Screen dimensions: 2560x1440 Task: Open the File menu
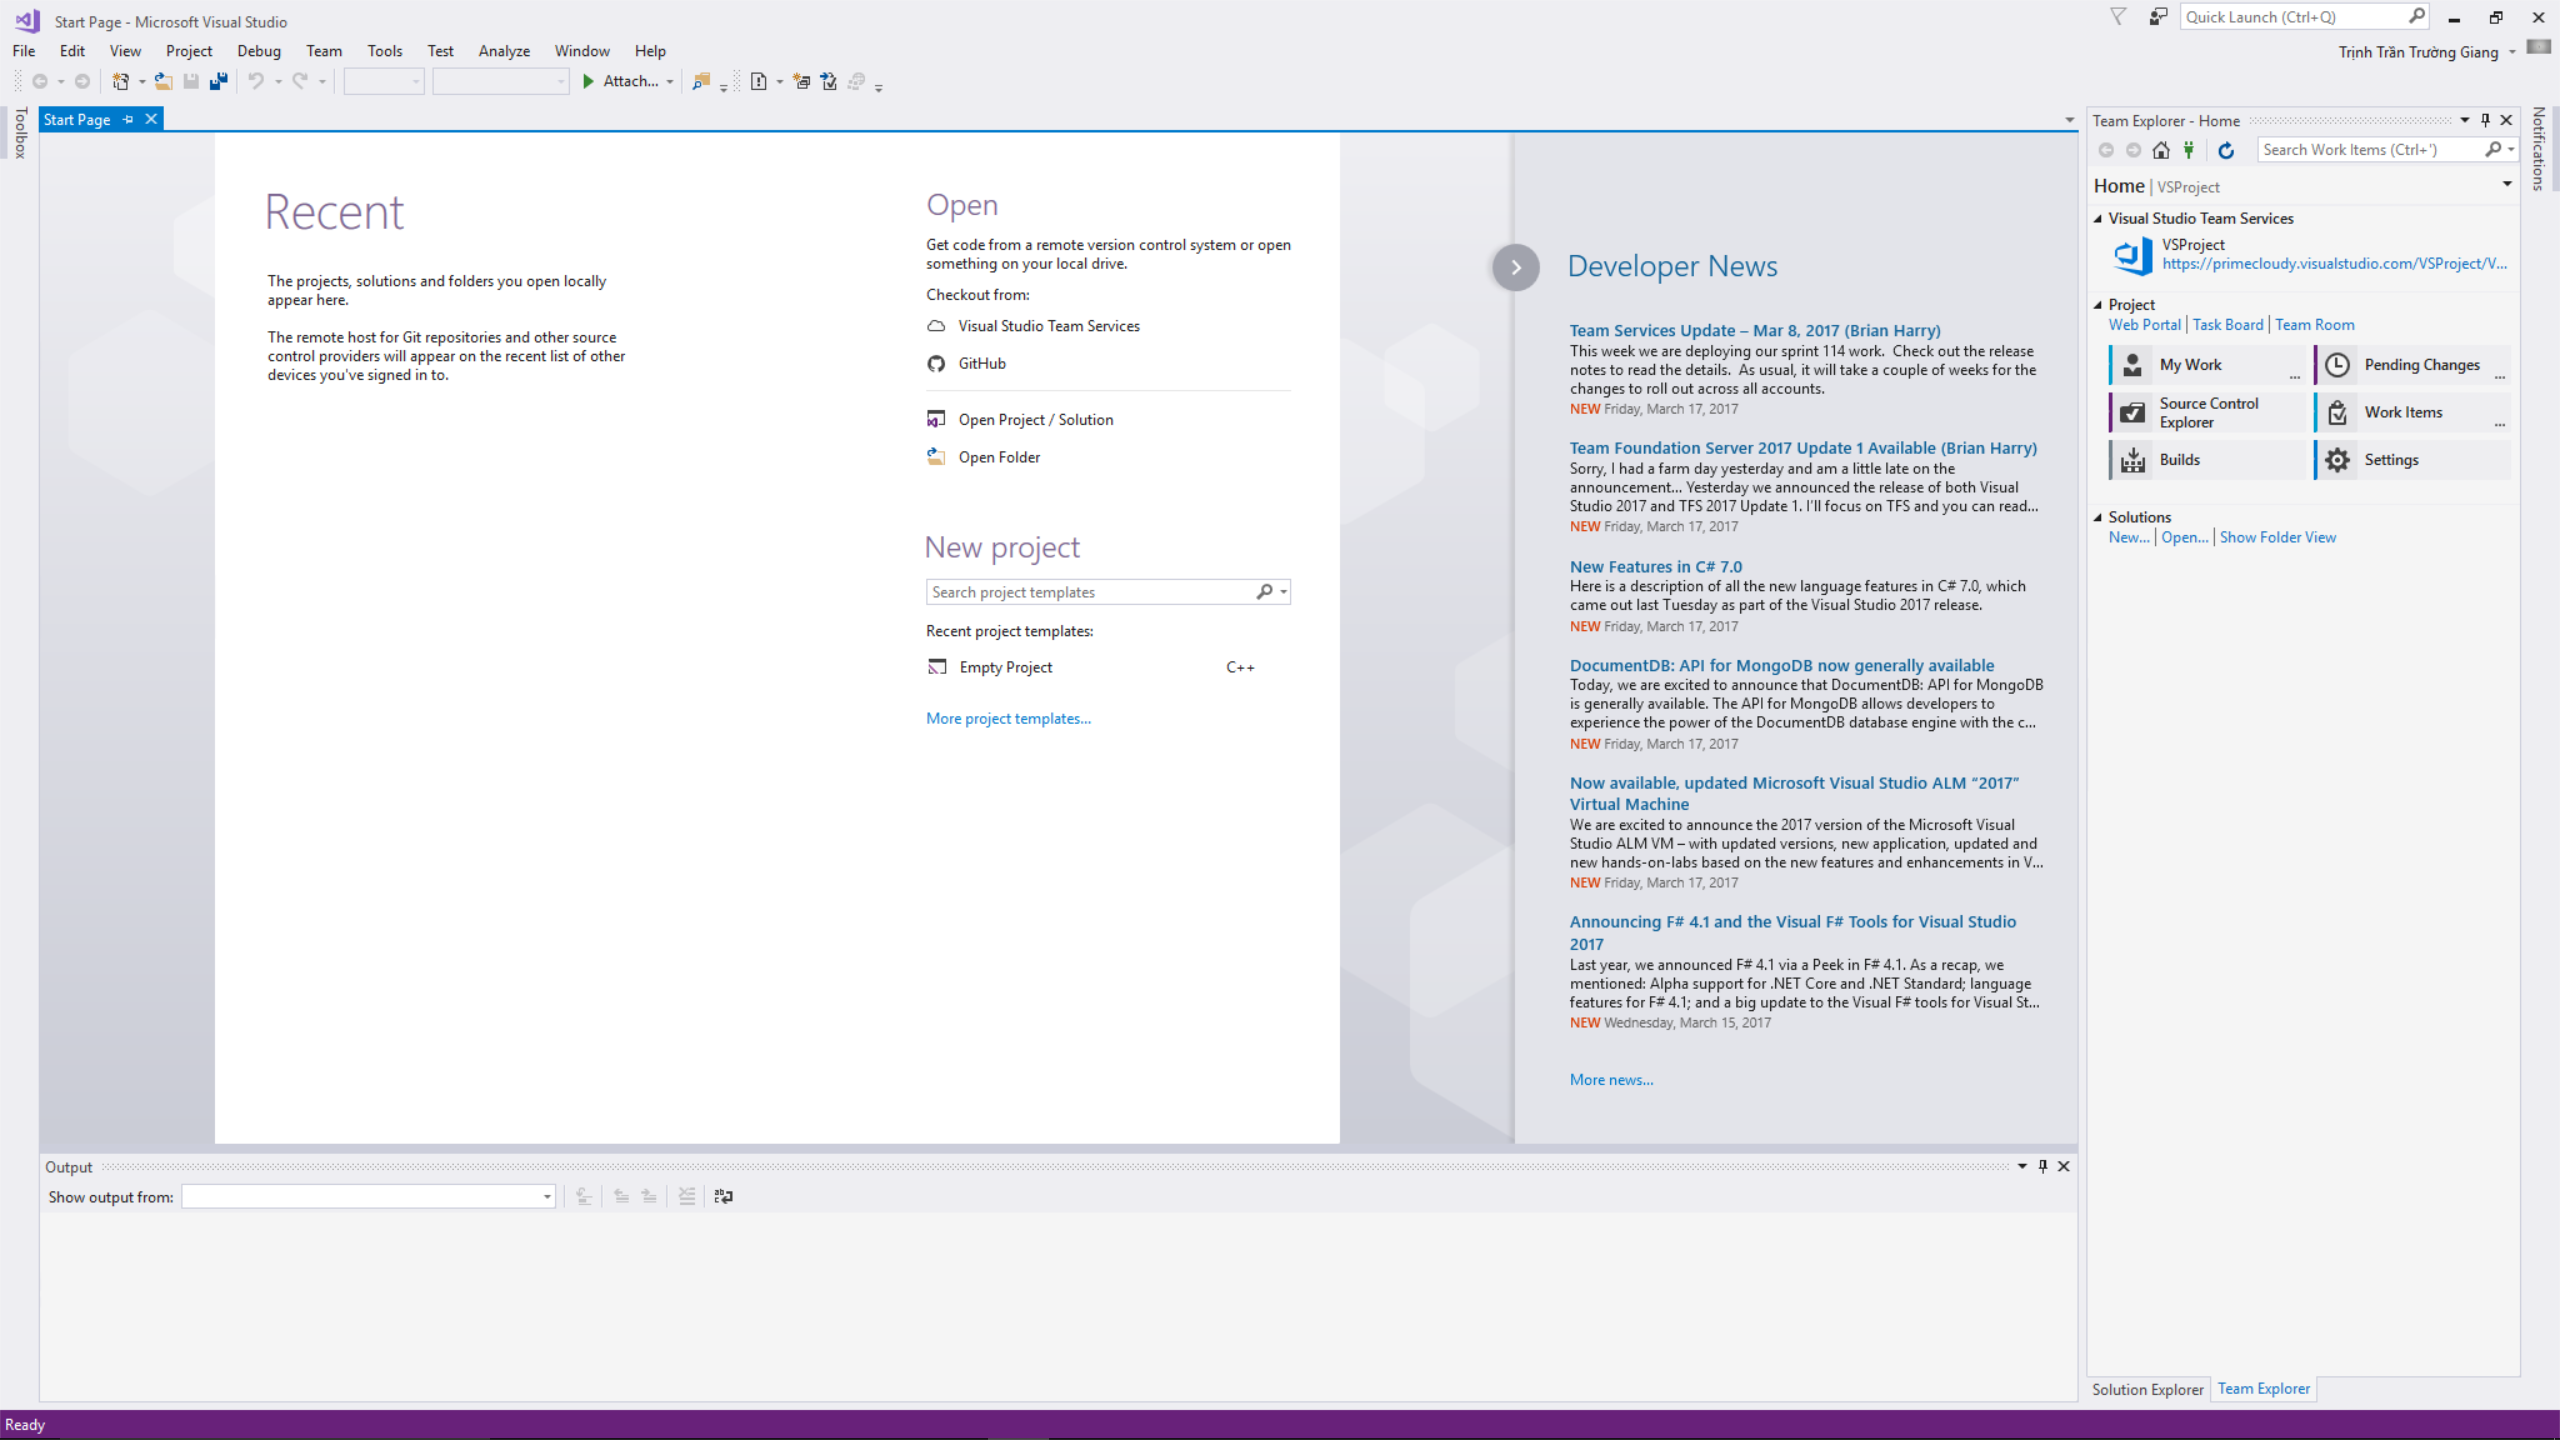pyautogui.click(x=24, y=51)
